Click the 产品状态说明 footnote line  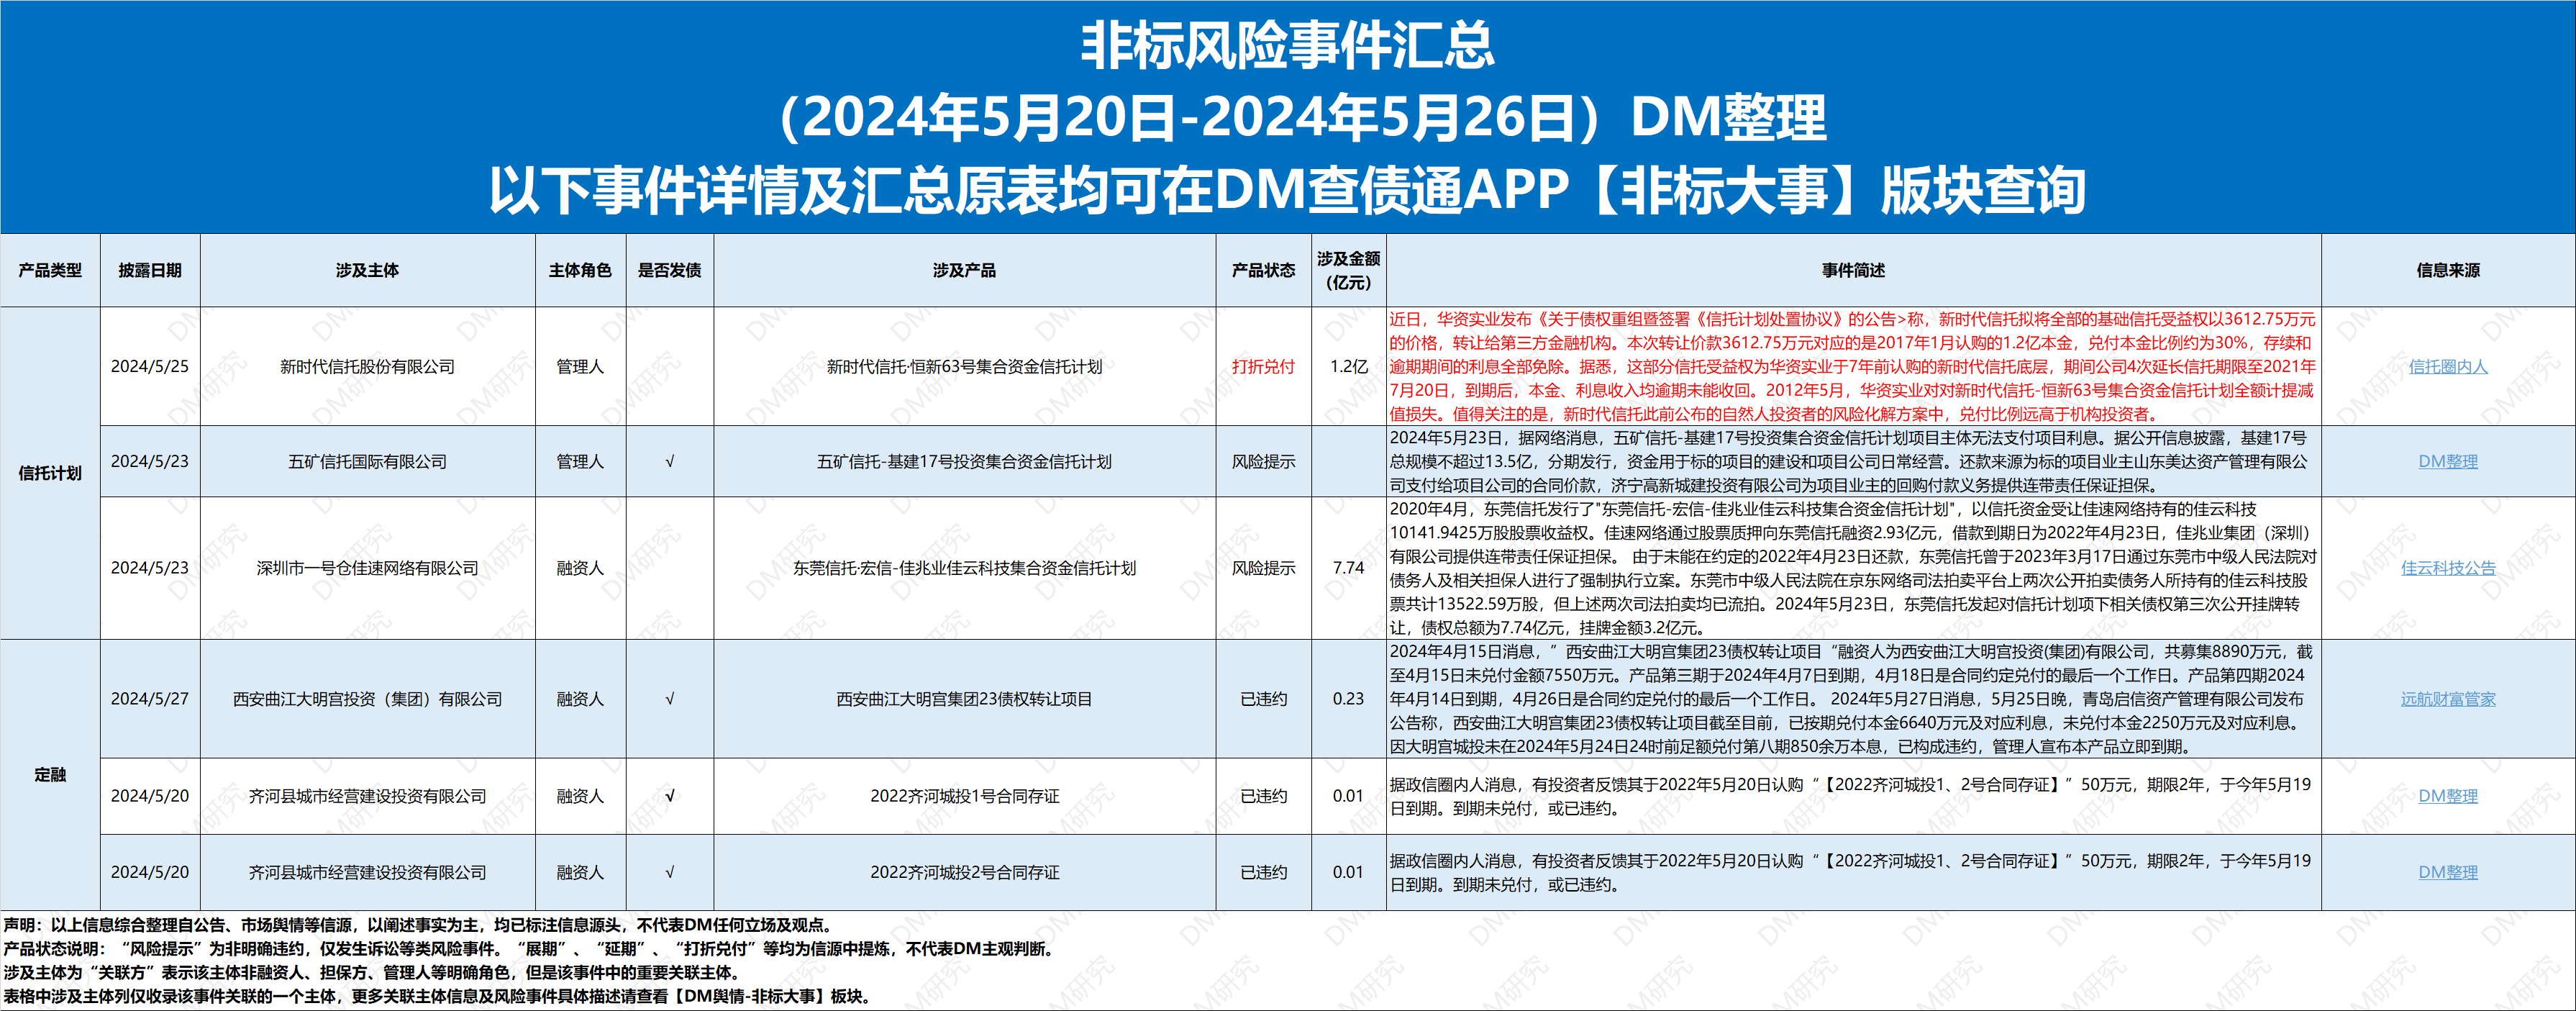click(530, 949)
